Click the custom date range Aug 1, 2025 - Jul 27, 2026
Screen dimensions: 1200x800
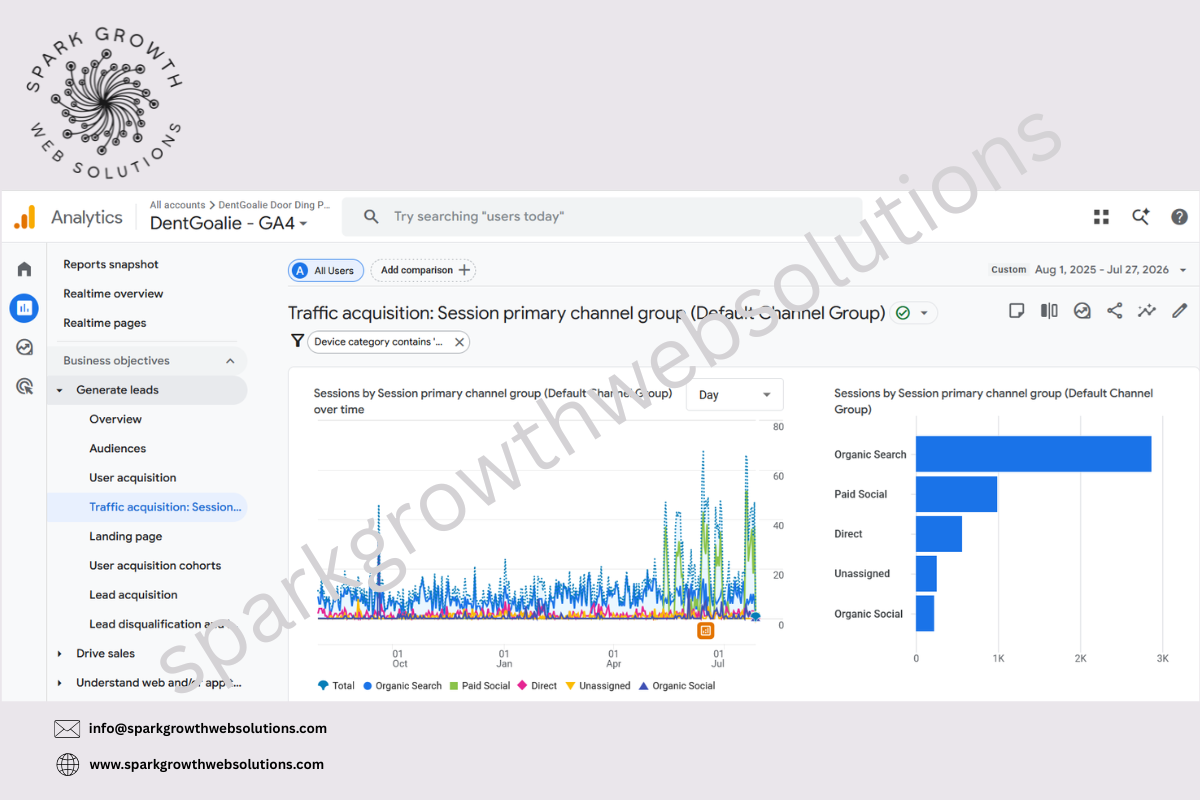click(x=1101, y=270)
